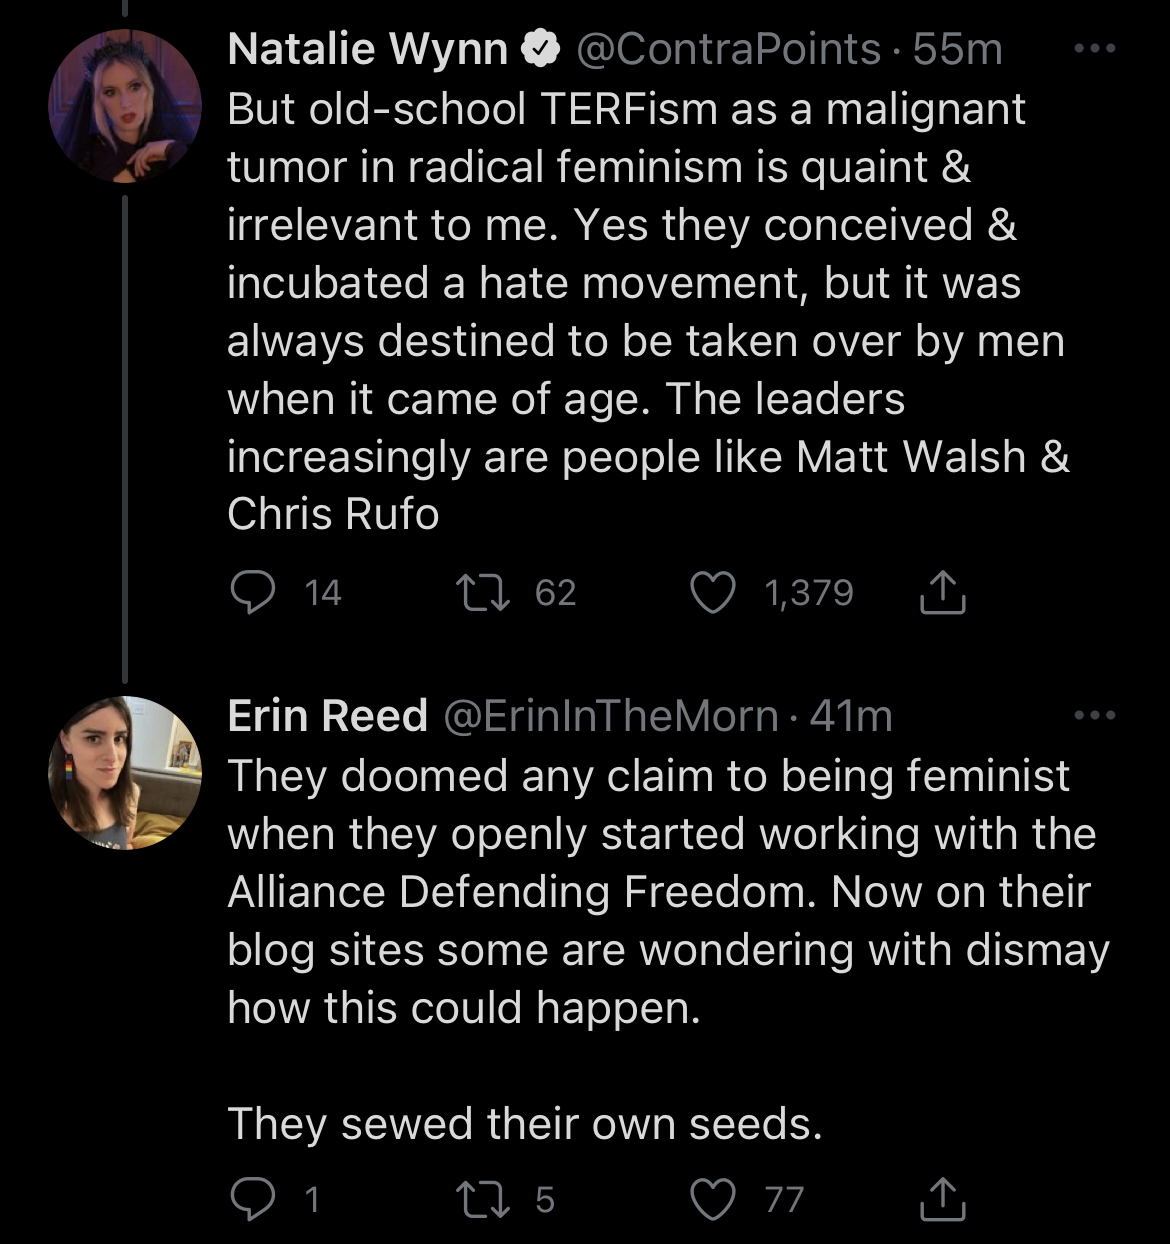Open the Natalie Wynn display name
This screenshot has width=1170, height=1244.
point(367,49)
